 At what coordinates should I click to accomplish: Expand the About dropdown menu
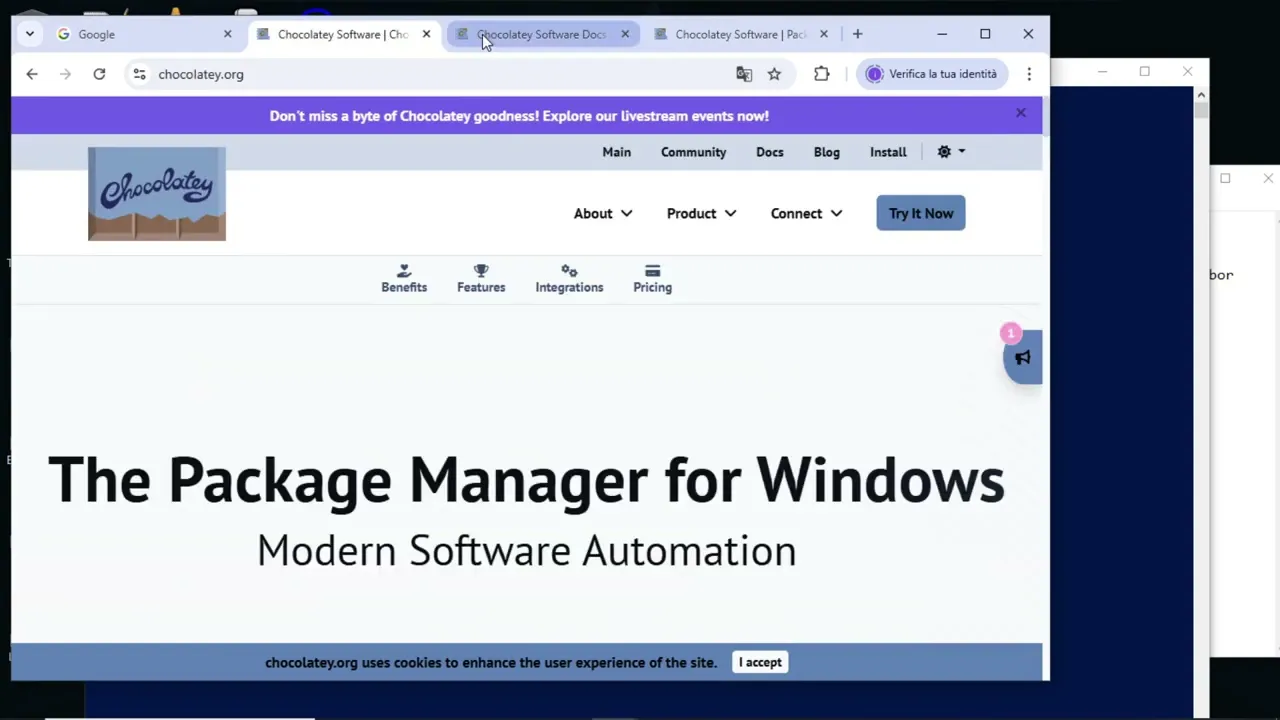603,213
